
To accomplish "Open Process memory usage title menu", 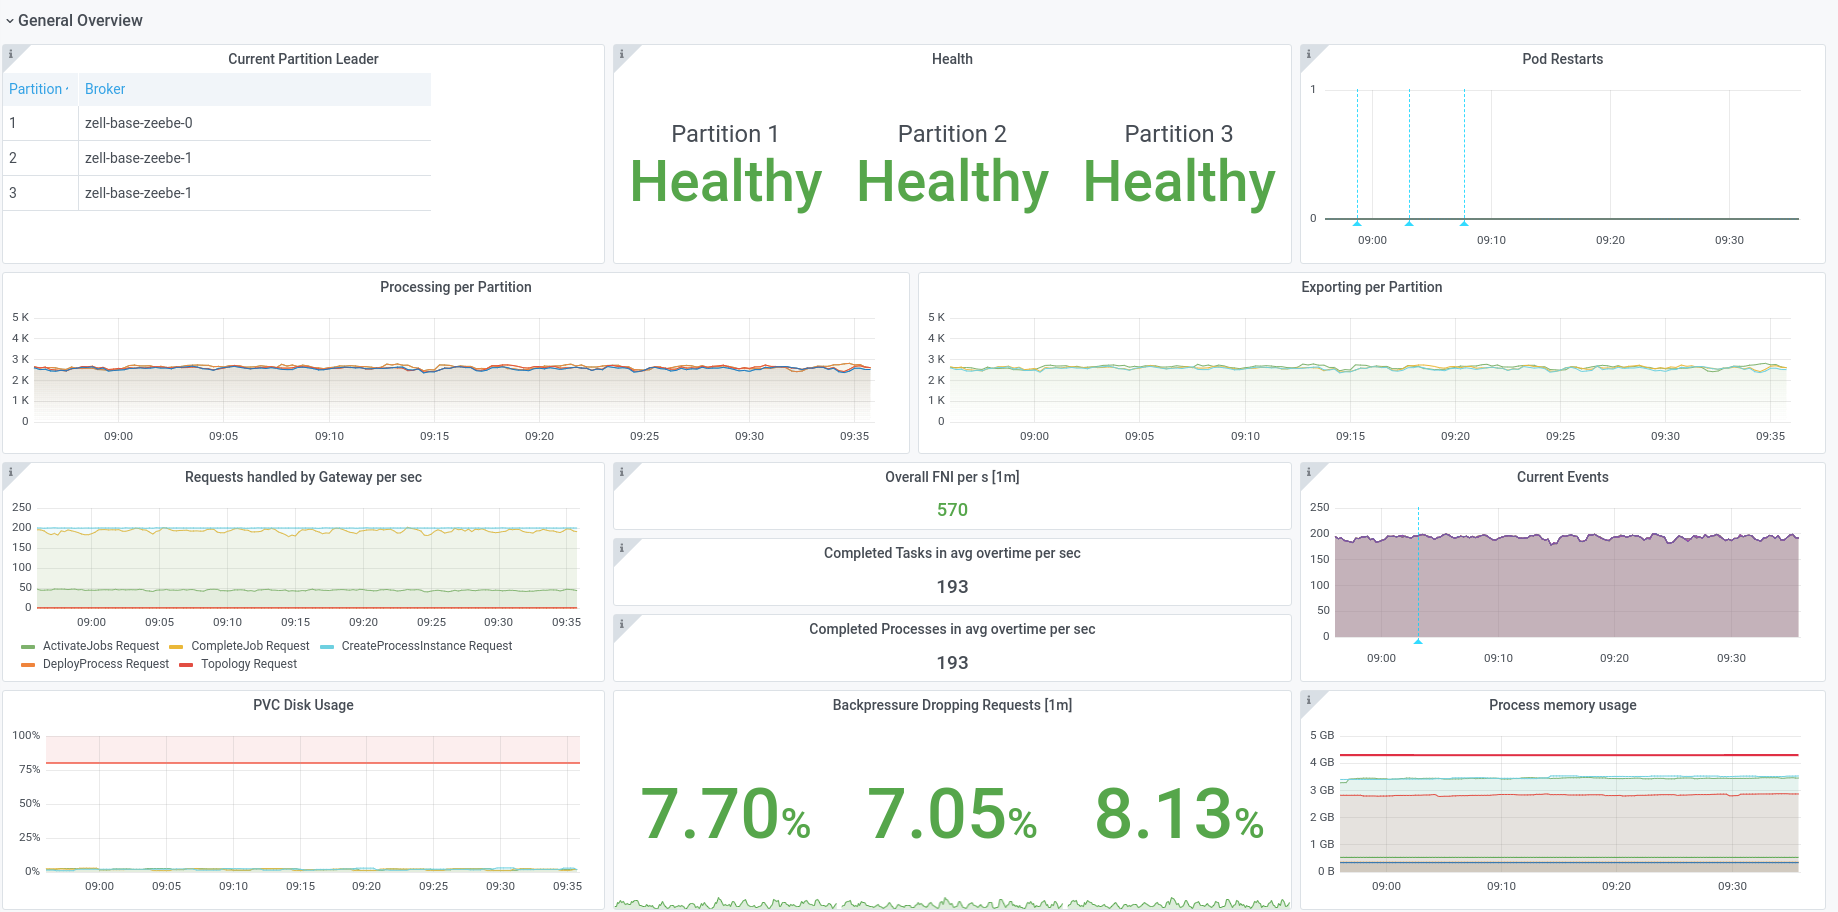I will pyautogui.click(x=1562, y=705).
